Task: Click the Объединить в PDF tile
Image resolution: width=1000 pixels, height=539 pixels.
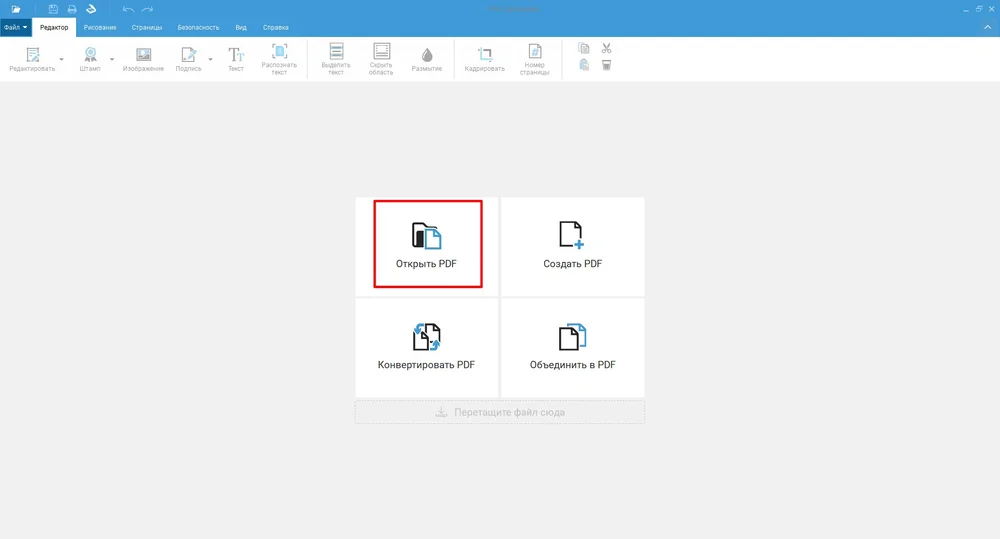Action: point(573,348)
